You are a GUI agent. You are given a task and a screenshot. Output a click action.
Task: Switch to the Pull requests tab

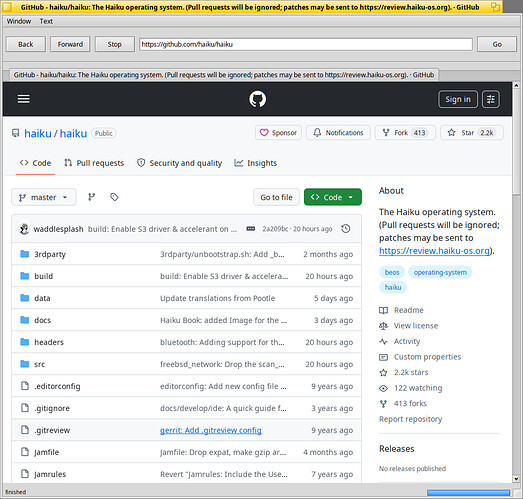[x=94, y=163]
